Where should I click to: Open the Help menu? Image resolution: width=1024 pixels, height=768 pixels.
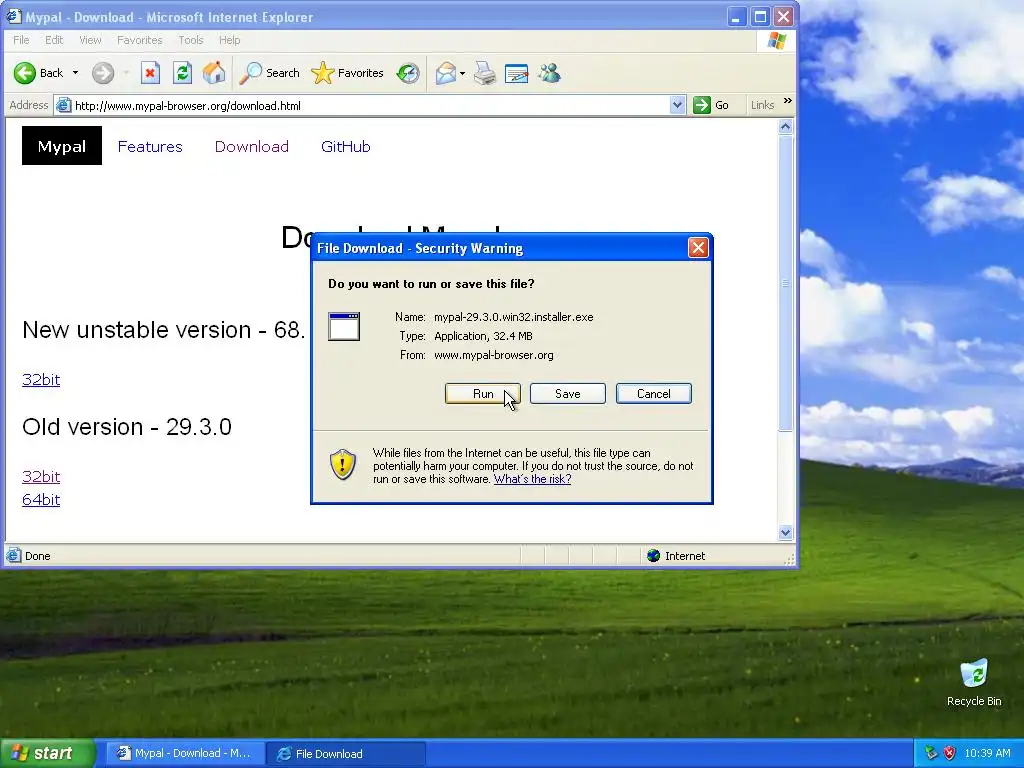[x=229, y=40]
